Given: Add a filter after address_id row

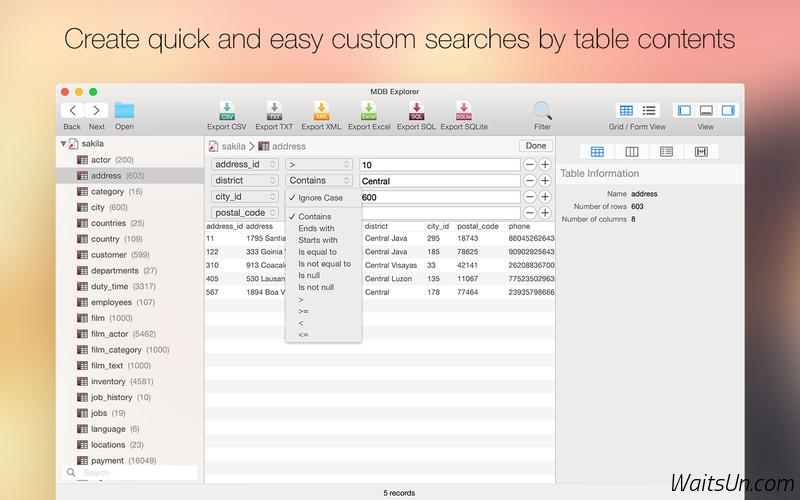Looking at the screenshot, I should click(545, 164).
